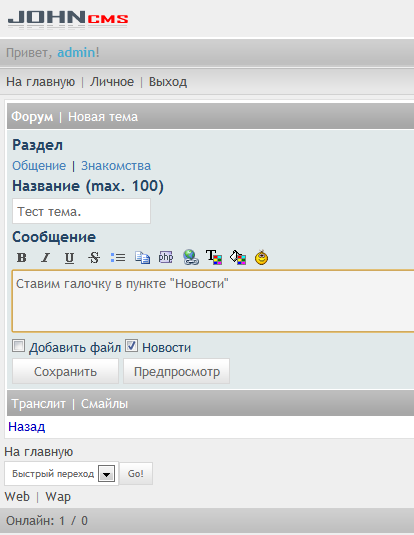Open the Личное menu item

pyautogui.click(x=112, y=82)
